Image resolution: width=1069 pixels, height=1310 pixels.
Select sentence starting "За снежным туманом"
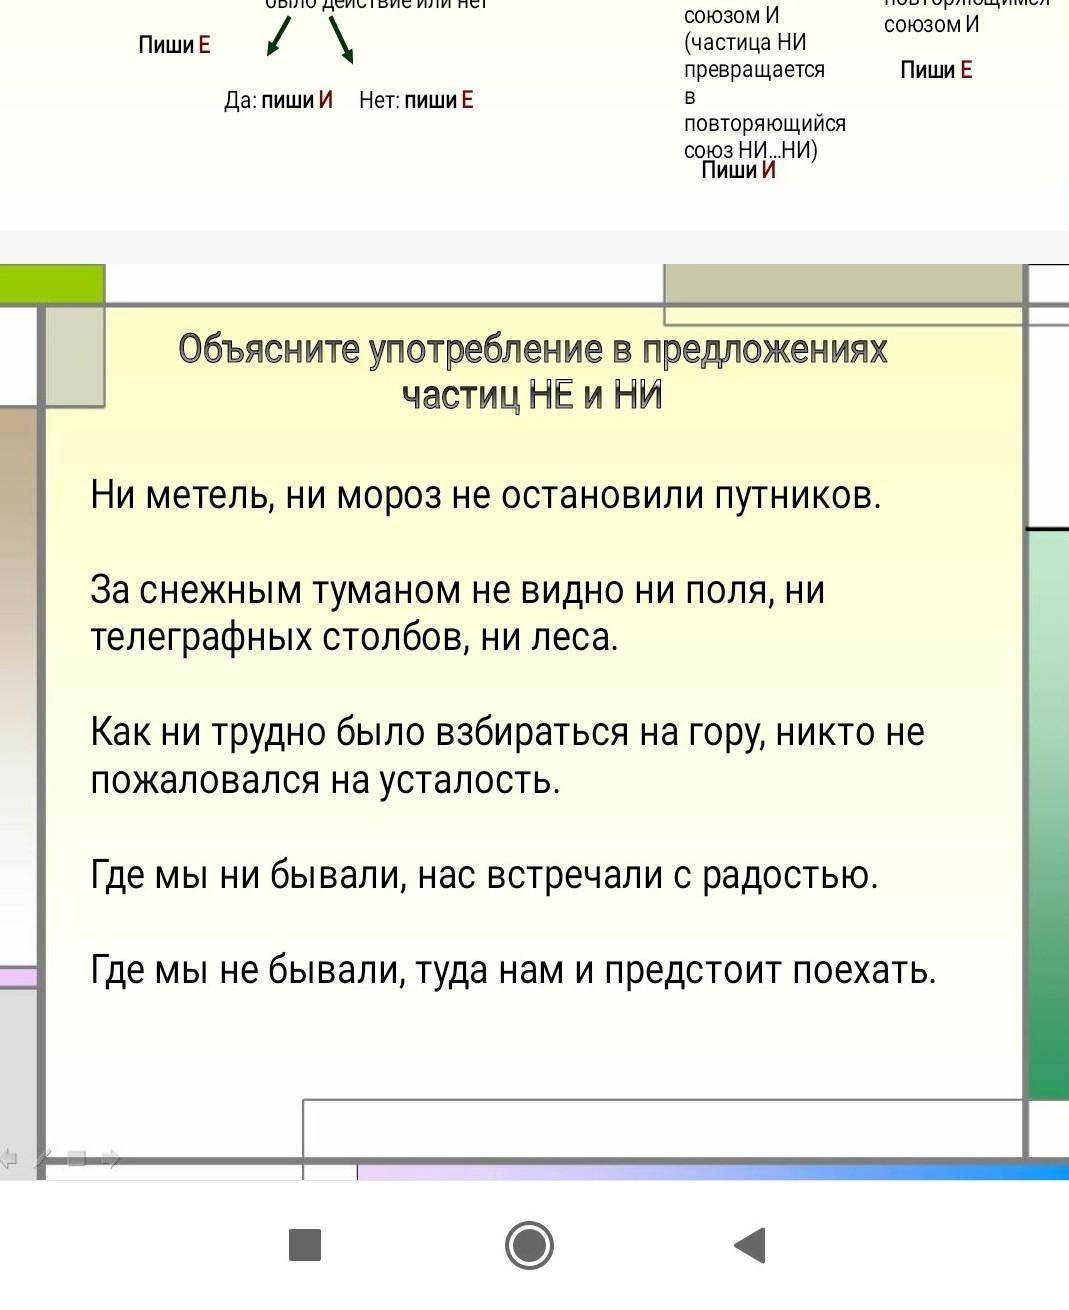(x=457, y=614)
